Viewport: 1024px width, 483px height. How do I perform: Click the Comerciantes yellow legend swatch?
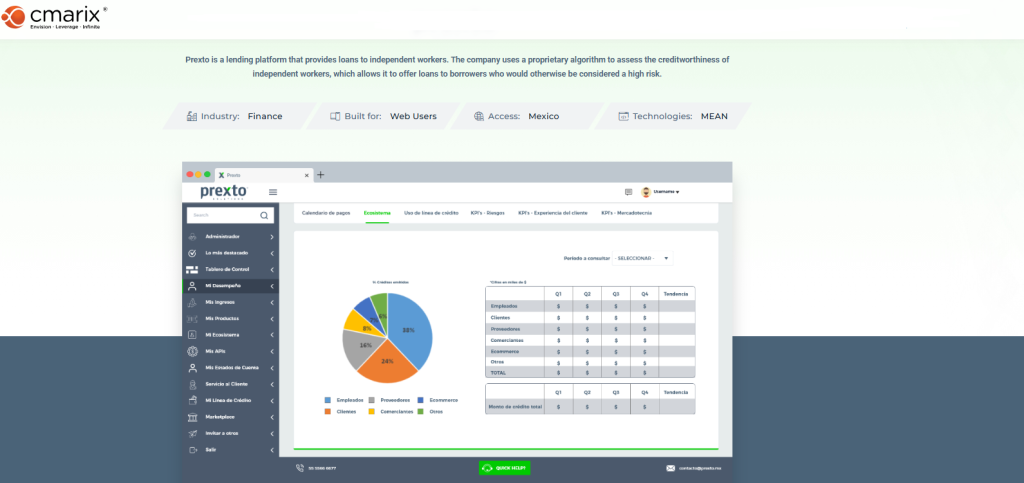coord(372,412)
